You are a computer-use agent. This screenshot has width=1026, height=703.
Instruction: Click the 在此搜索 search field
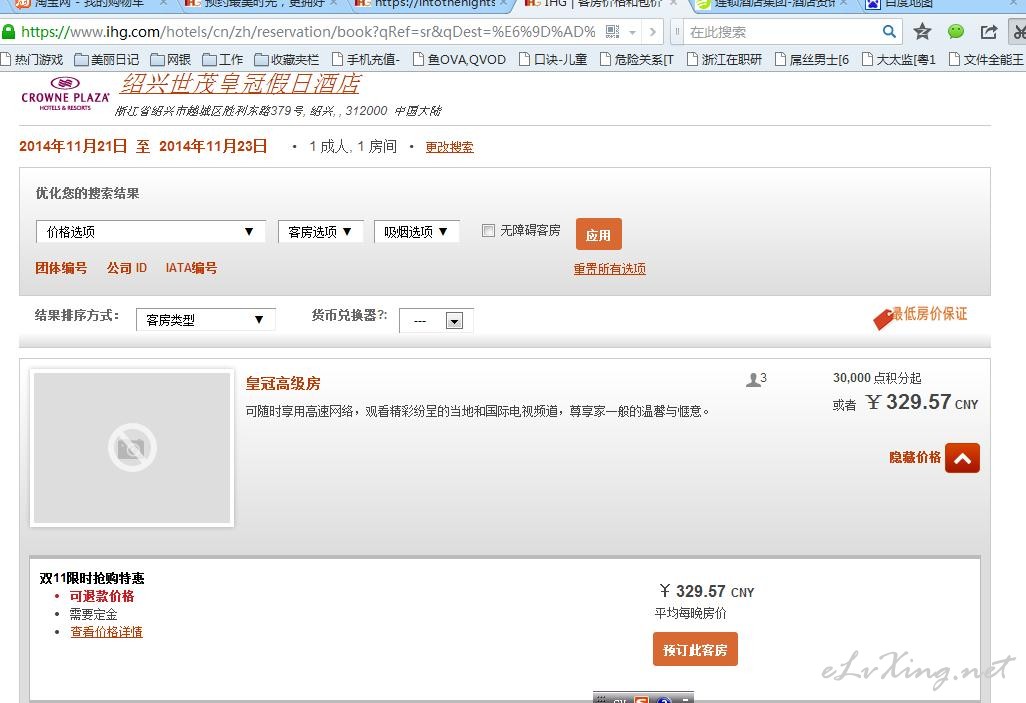click(782, 31)
